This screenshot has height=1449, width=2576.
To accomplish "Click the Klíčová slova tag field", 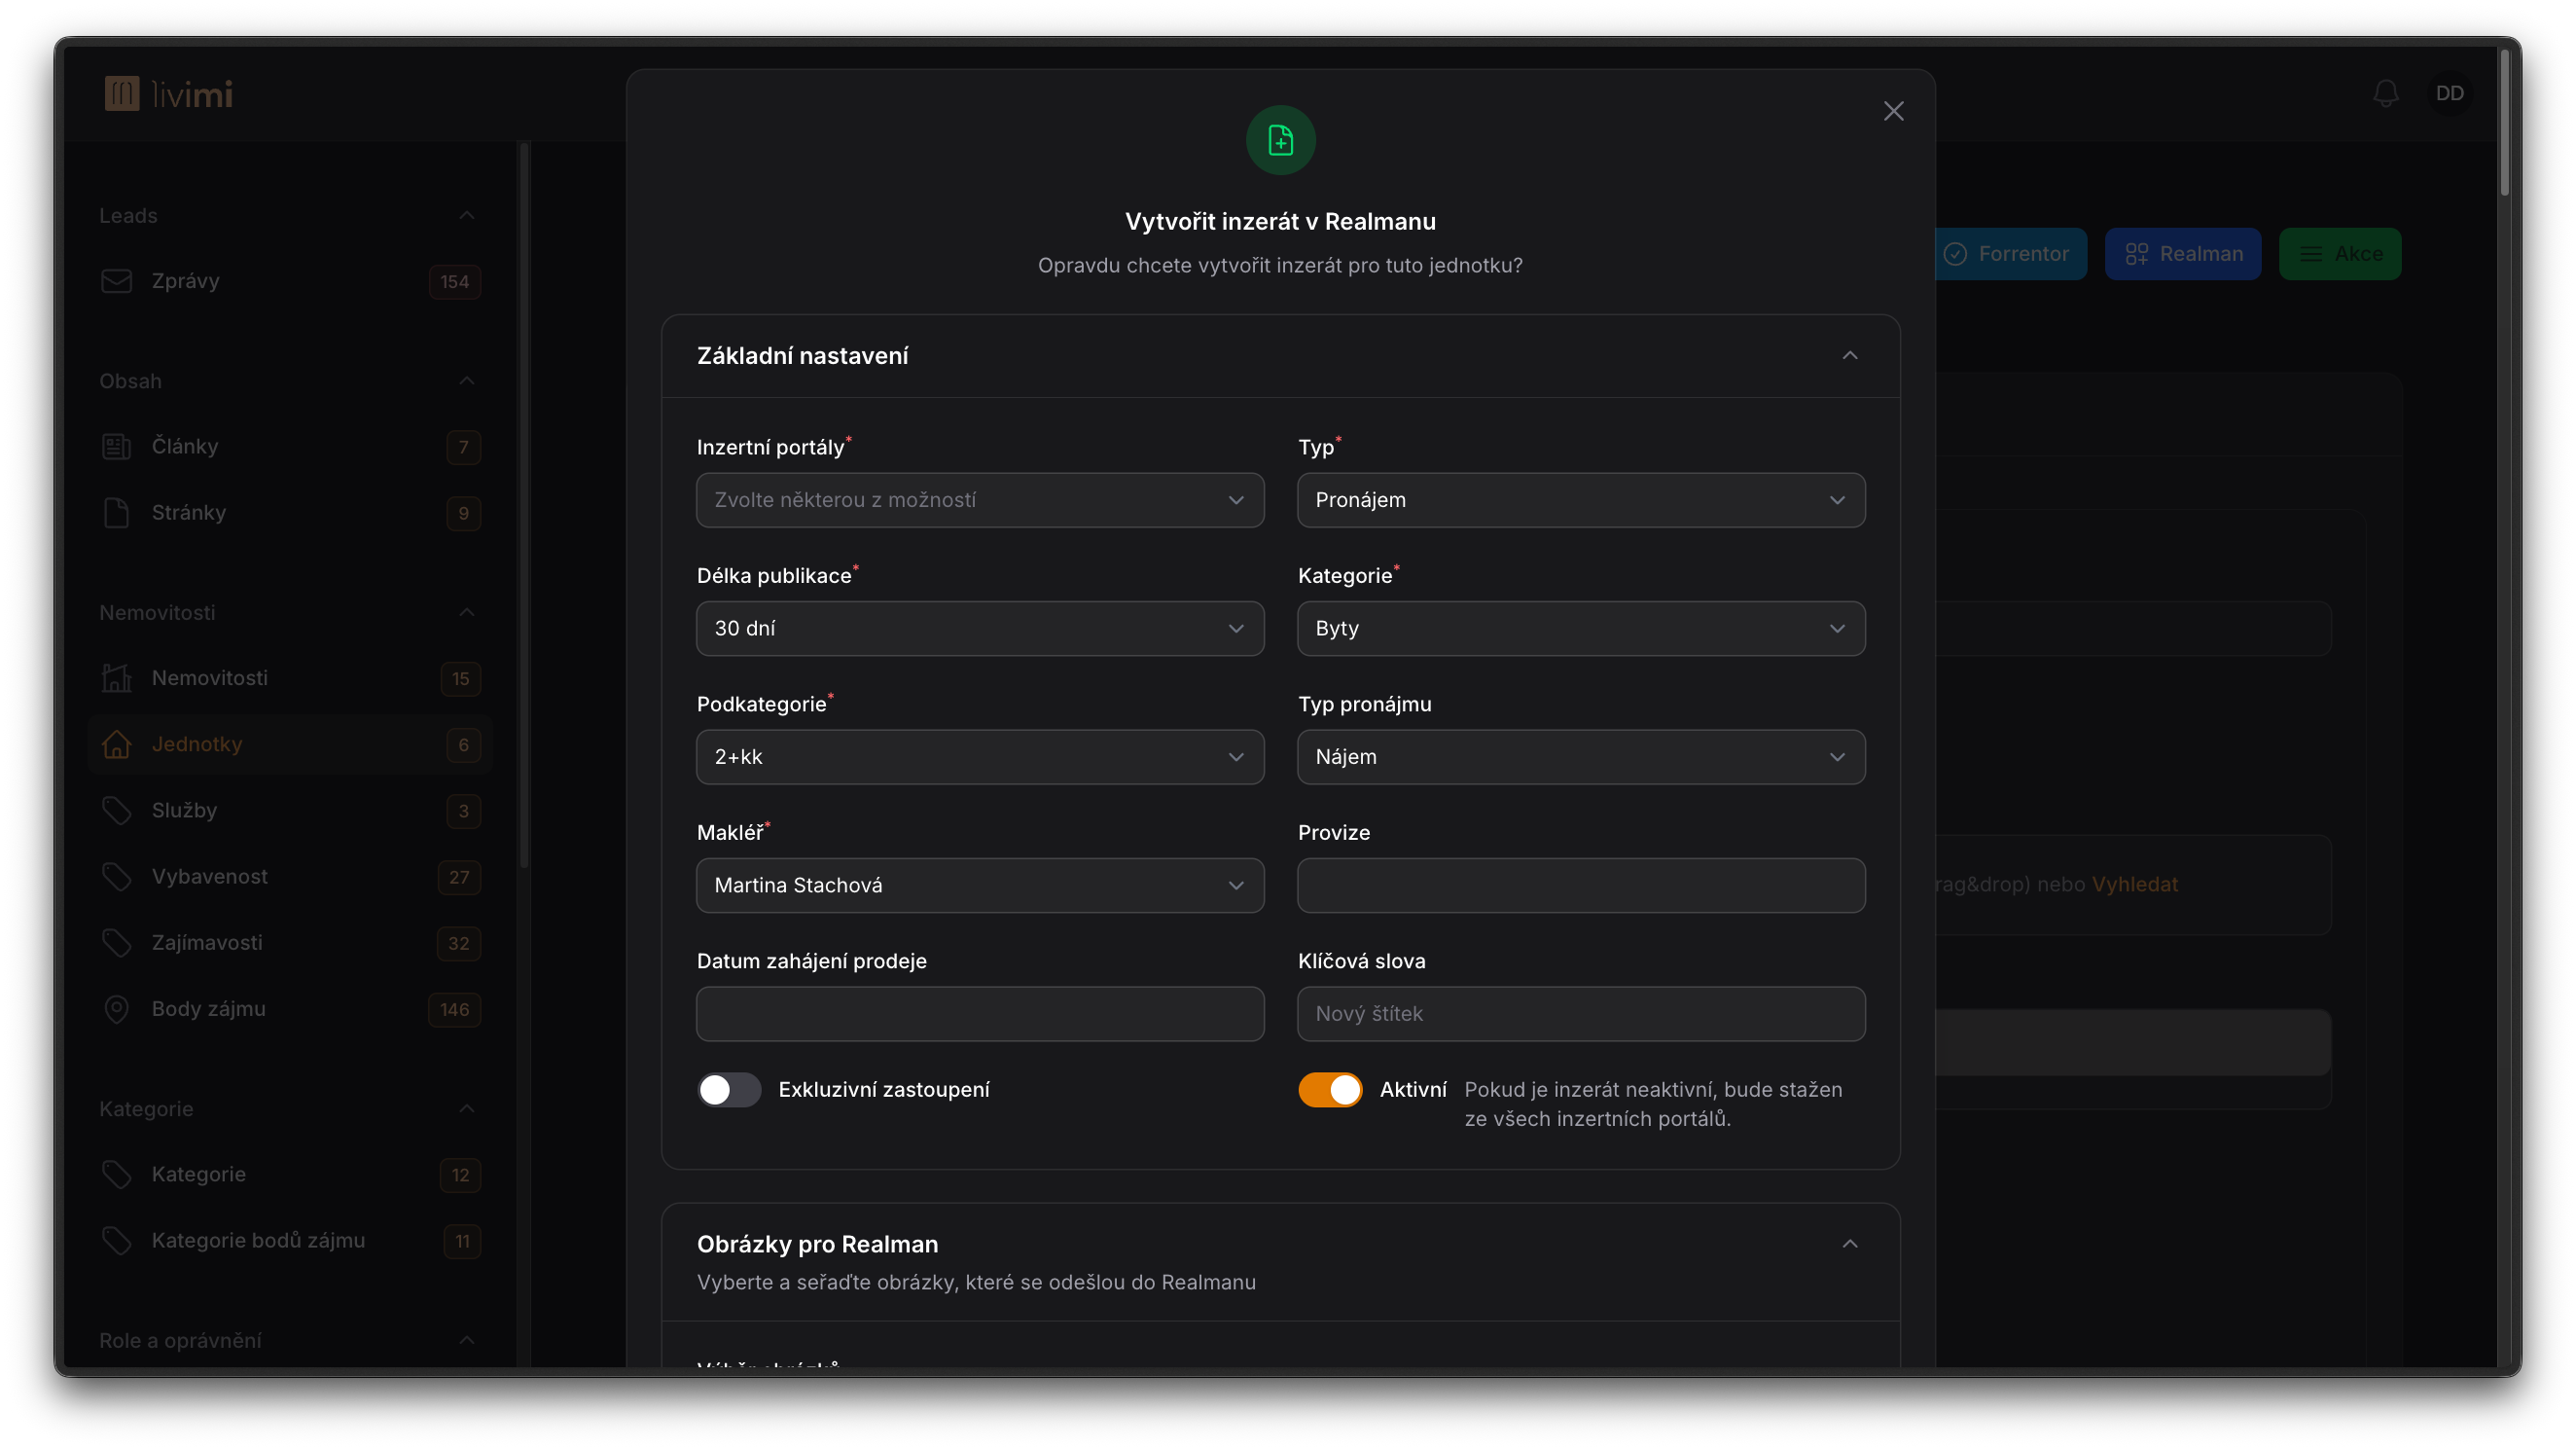I will coord(1581,1014).
